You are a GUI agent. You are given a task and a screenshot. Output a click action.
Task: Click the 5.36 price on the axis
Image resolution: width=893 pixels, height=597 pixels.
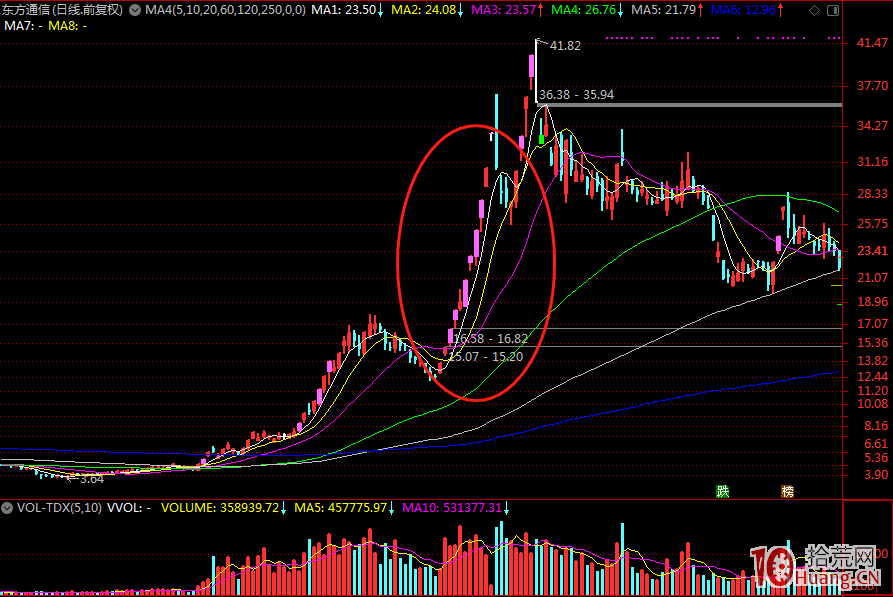point(876,458)
